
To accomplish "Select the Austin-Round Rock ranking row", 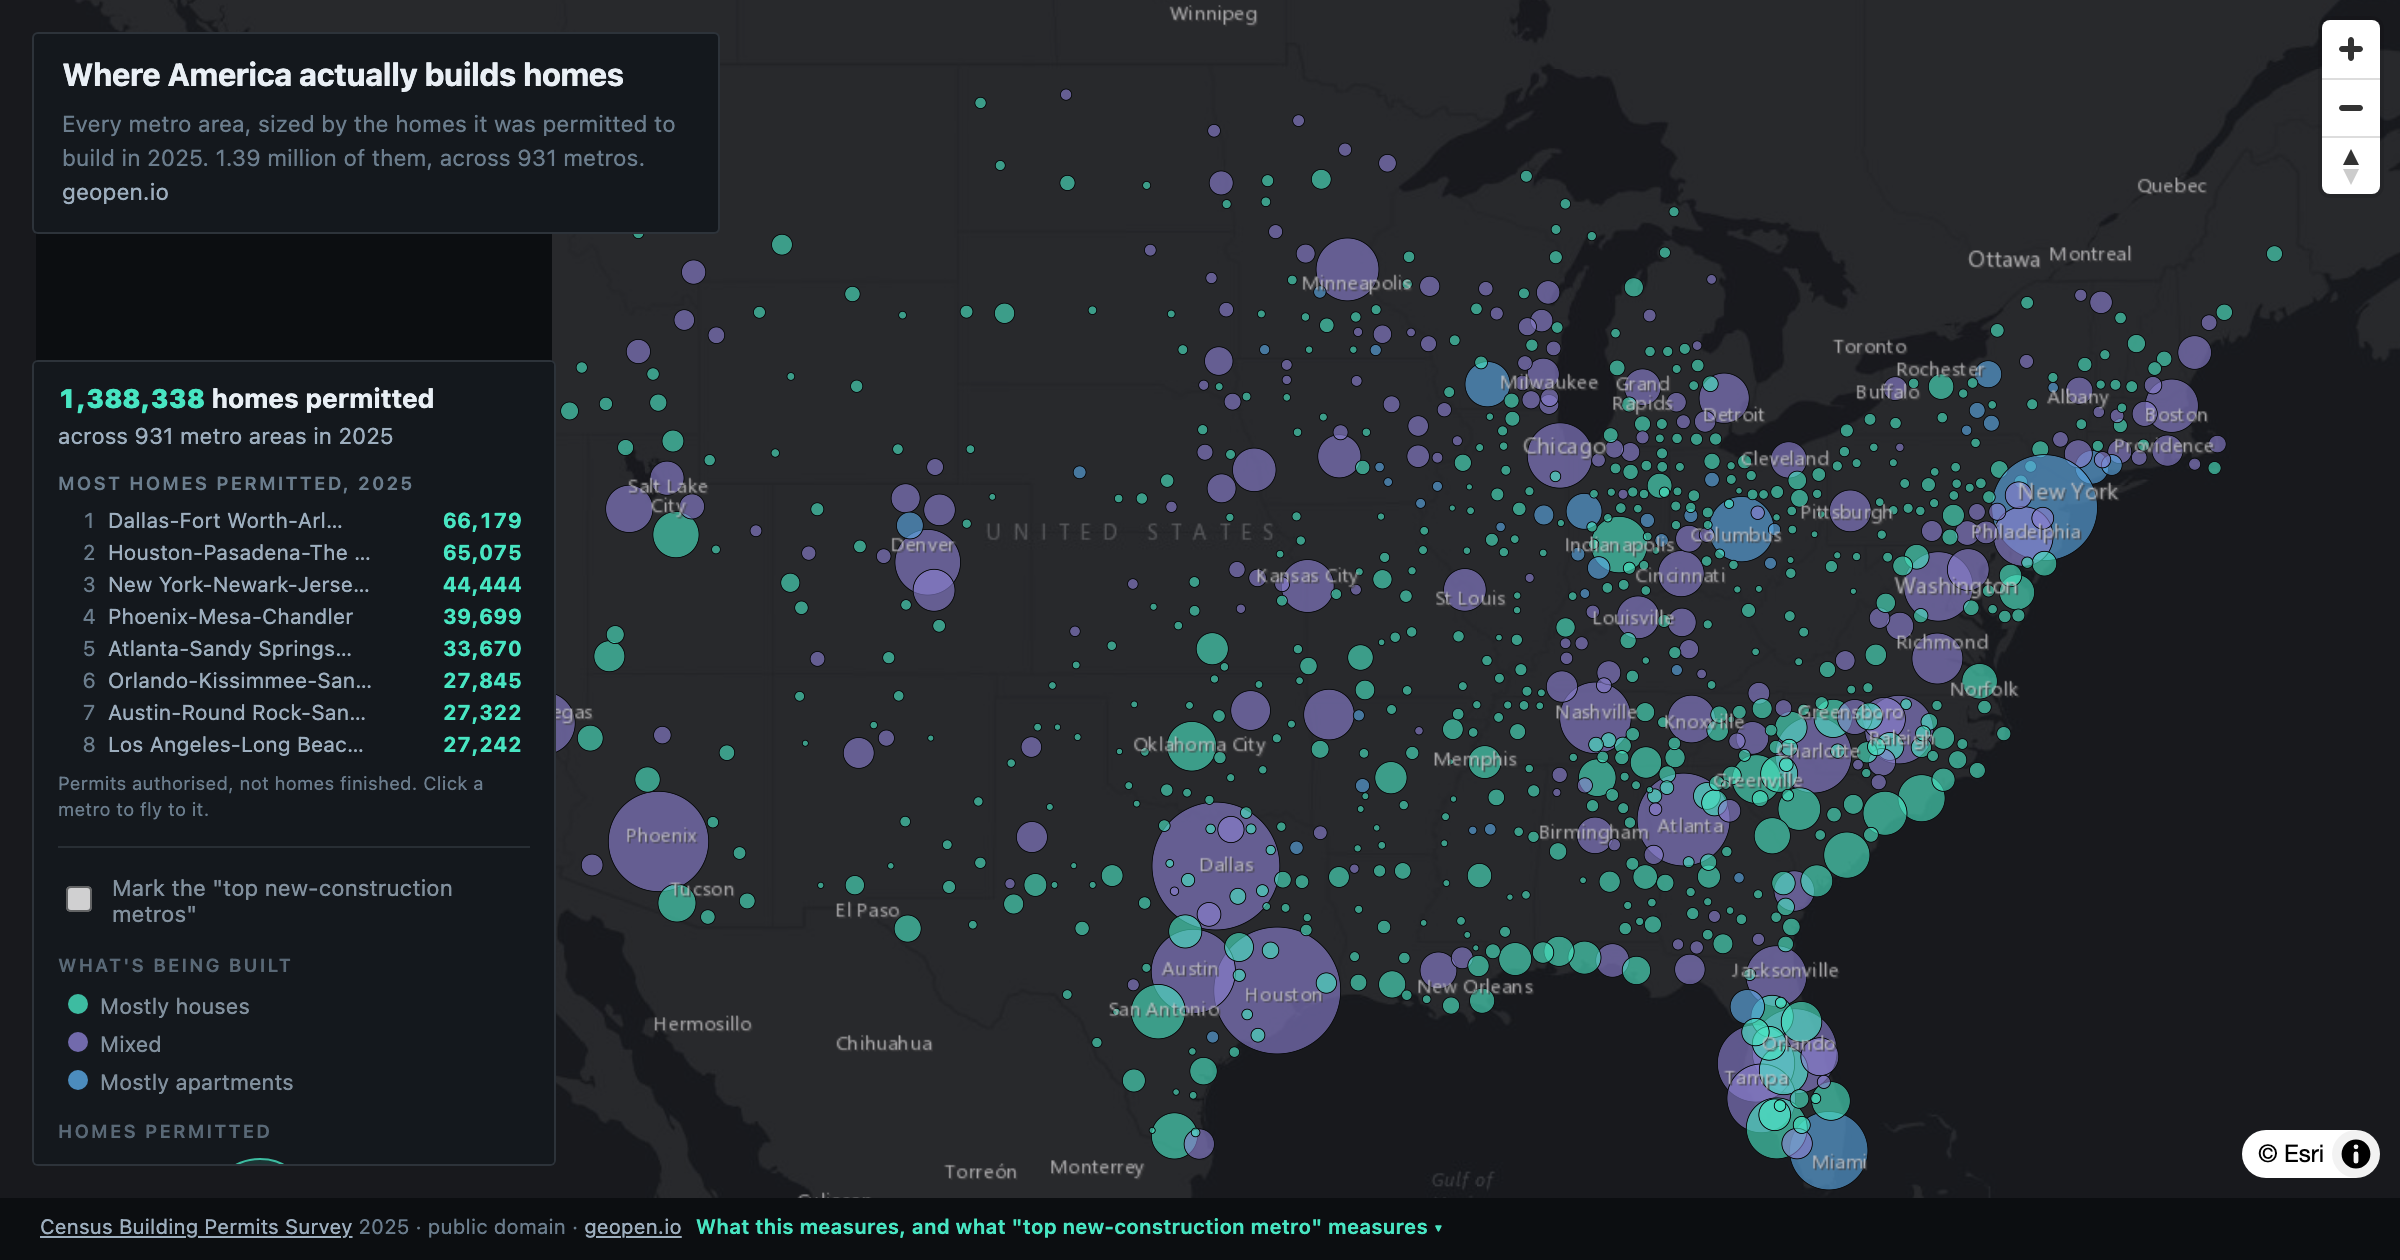I will 292,713.
